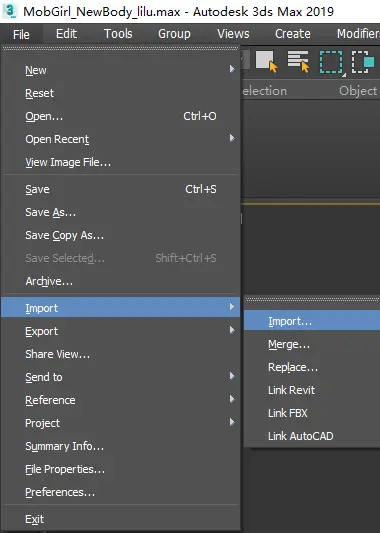Choose Open... from File menu
This screenshot has height=533, width=380.
[x=121, y=116]
